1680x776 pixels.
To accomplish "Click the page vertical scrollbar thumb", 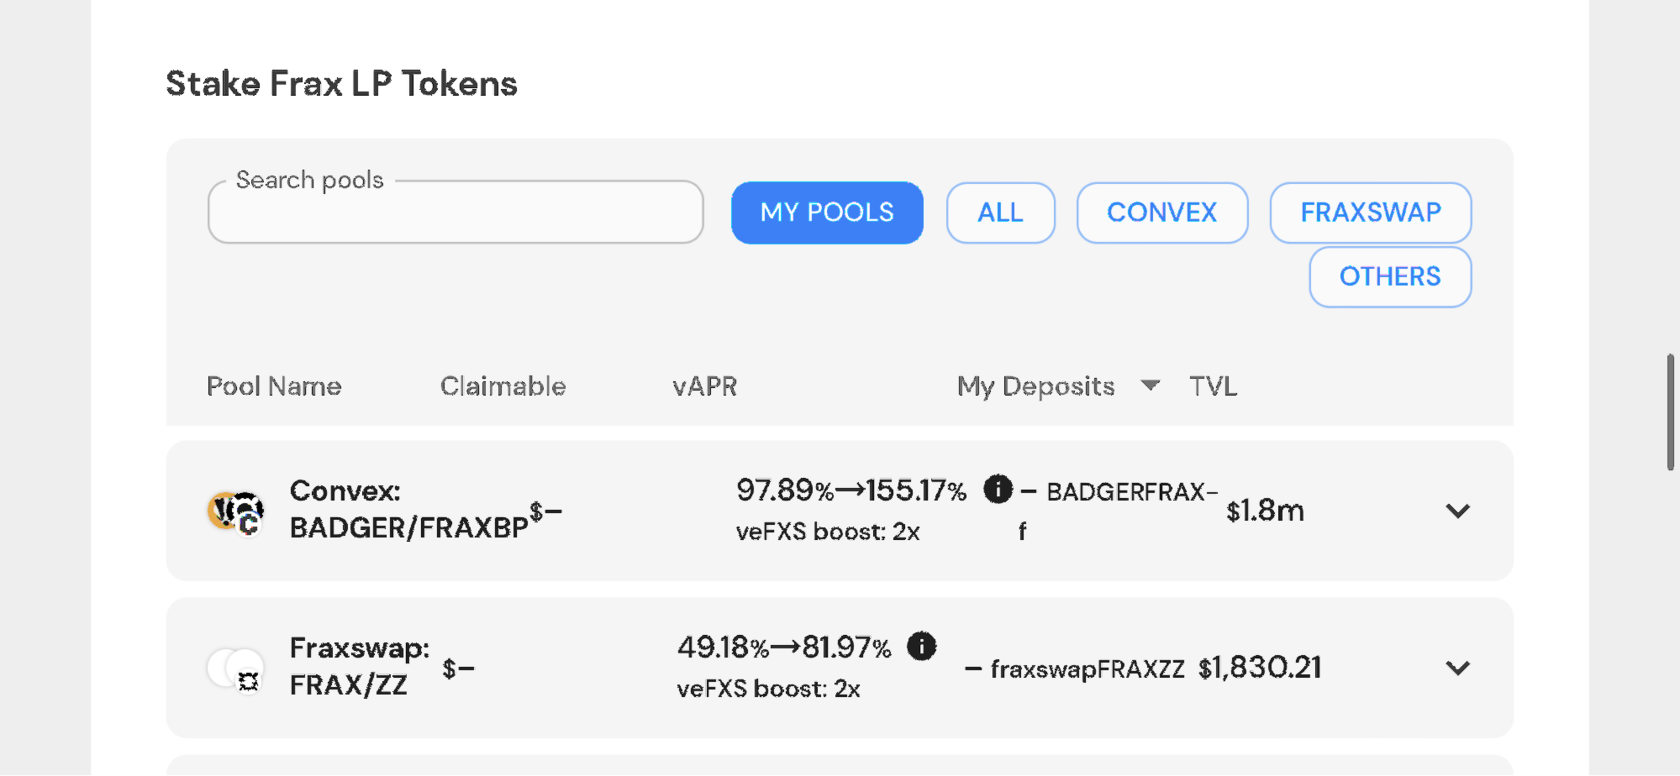I will click(x=1669, y=411).
